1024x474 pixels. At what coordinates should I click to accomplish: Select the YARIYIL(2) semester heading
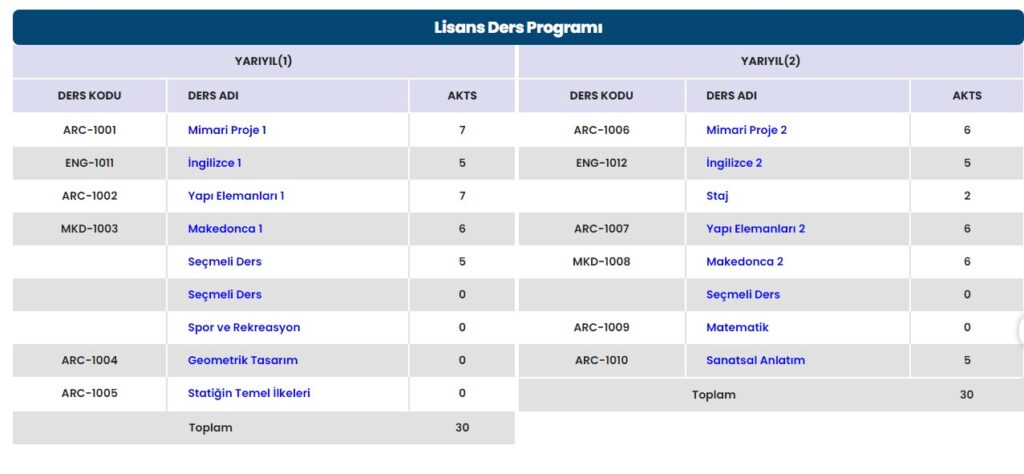point(770,61)
